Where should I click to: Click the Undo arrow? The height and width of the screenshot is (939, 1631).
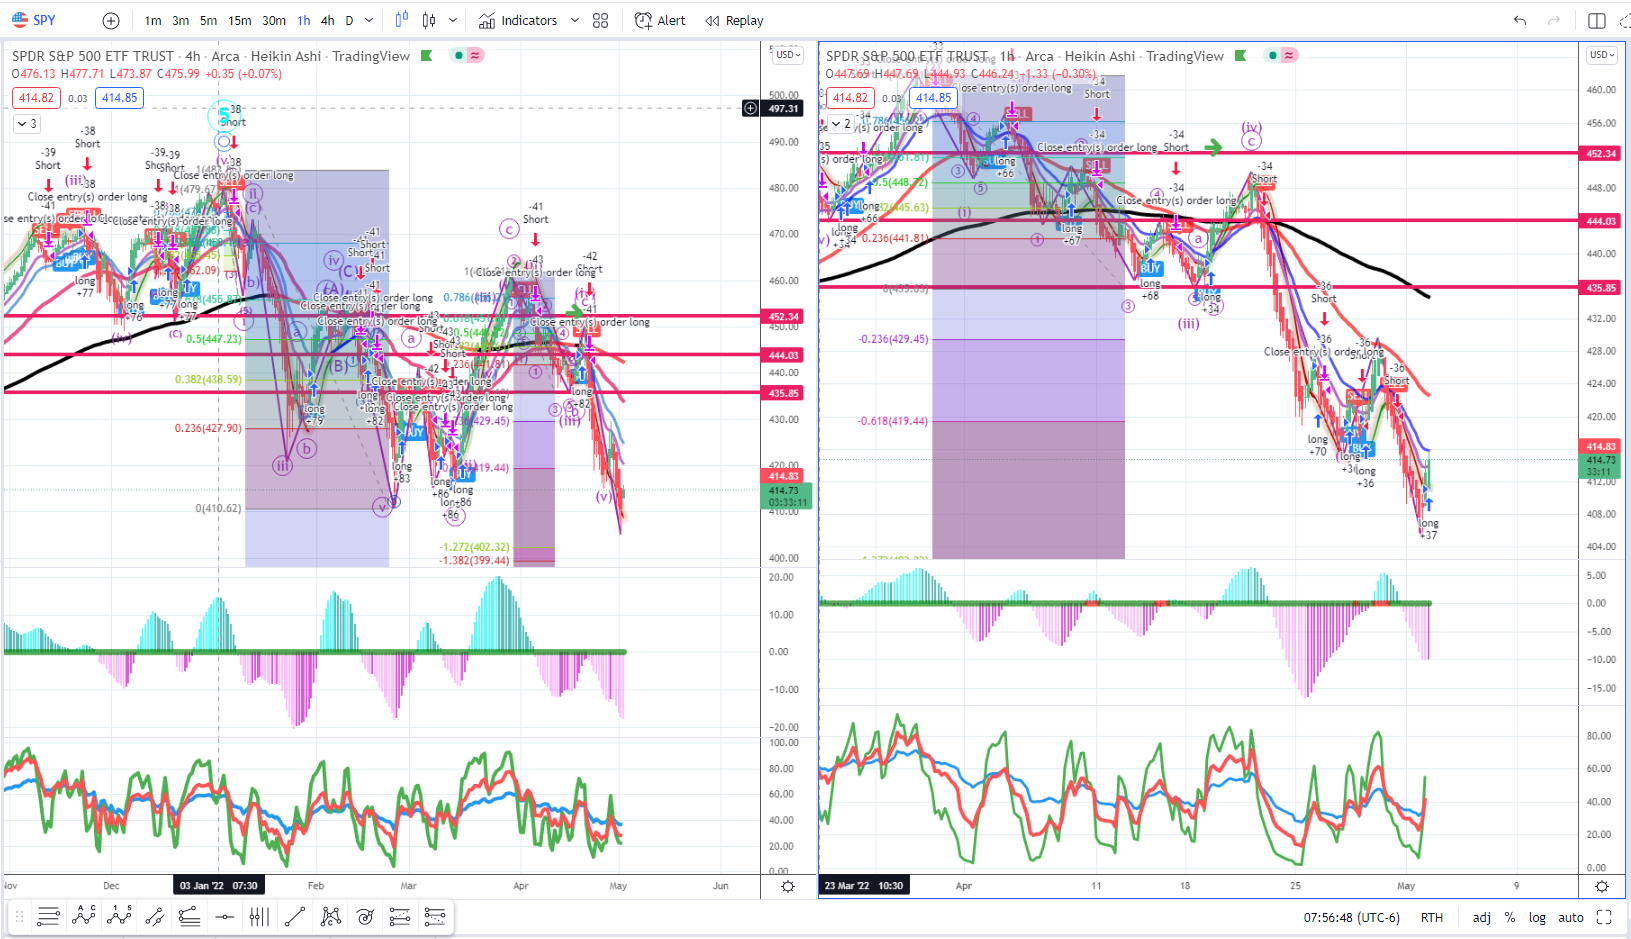point(1520,21)
